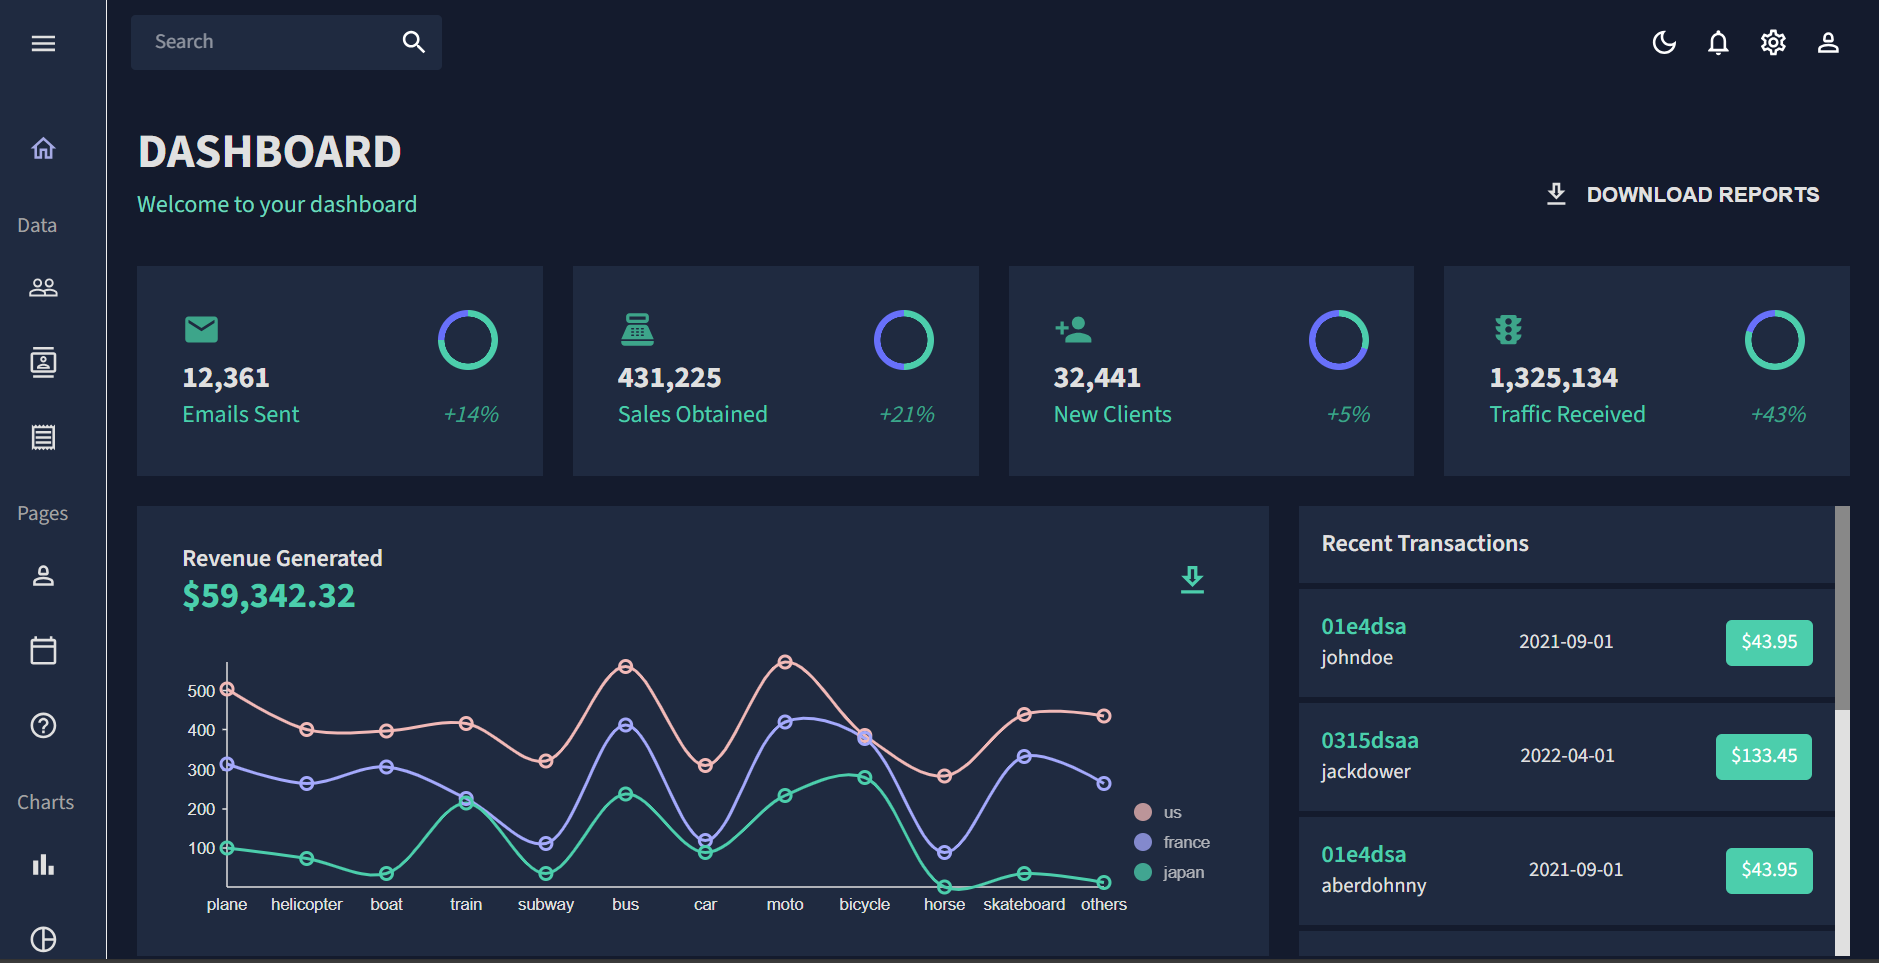This screenshot has width=1879, height=963.
Task: Open Pie Chart icon in sidebar
Action: click(x=43, y=939)
